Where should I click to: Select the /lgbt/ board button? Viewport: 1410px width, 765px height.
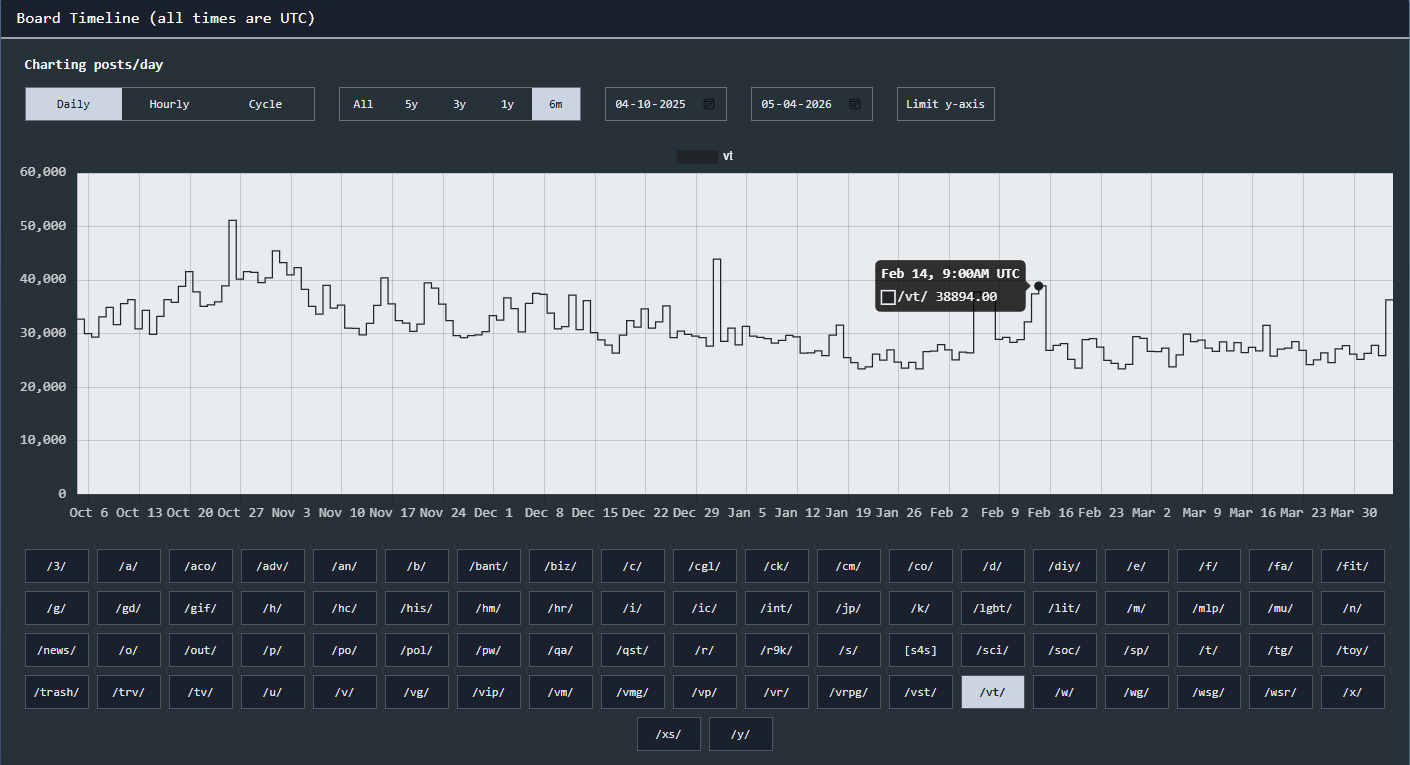click(993, 608)
